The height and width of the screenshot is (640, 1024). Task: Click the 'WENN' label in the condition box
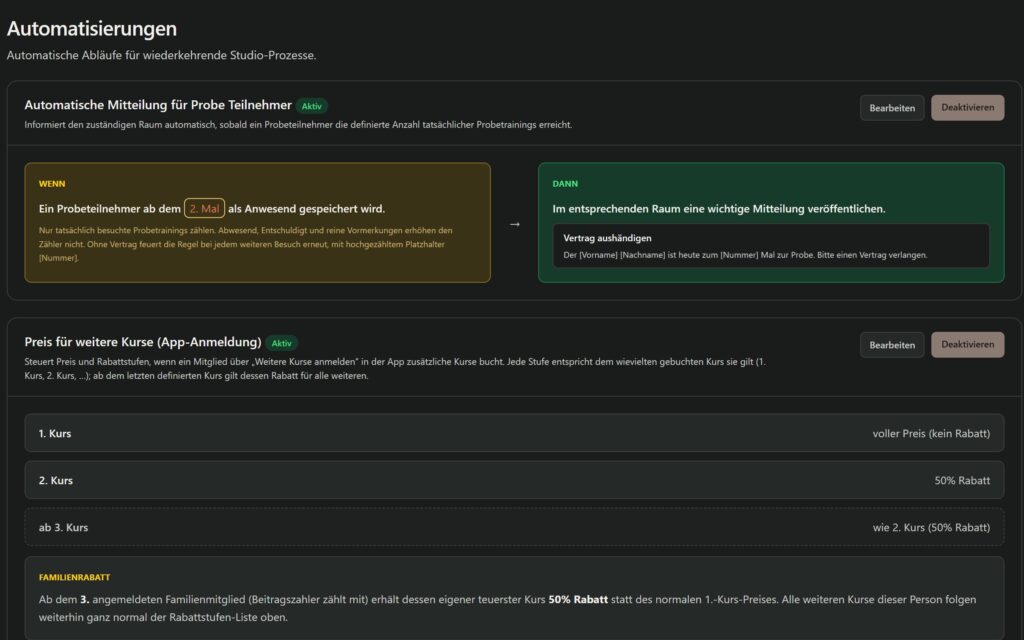tap(52, 184)
